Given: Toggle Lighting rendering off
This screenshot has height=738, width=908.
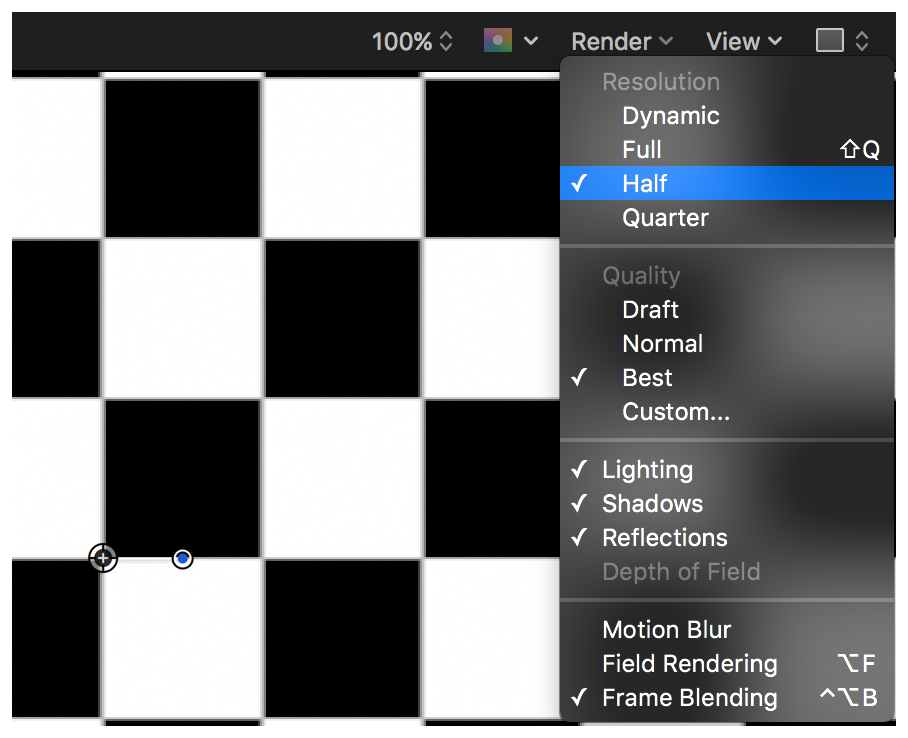Looking at the screenshot, I should pos(647,470).
